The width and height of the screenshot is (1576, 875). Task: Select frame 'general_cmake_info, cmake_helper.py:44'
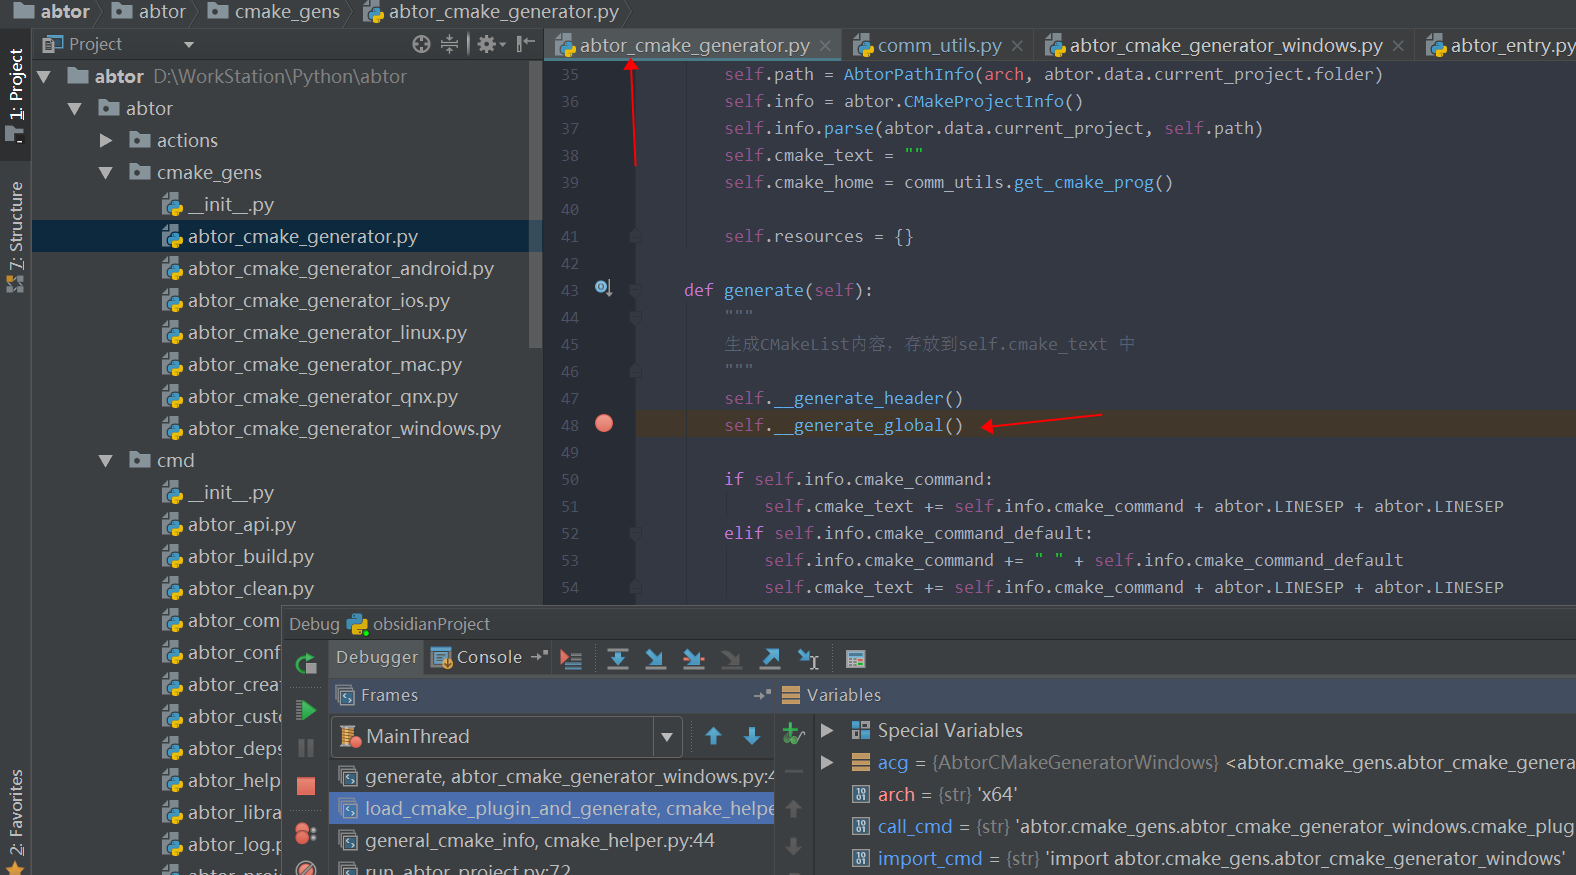click(553, 841)
